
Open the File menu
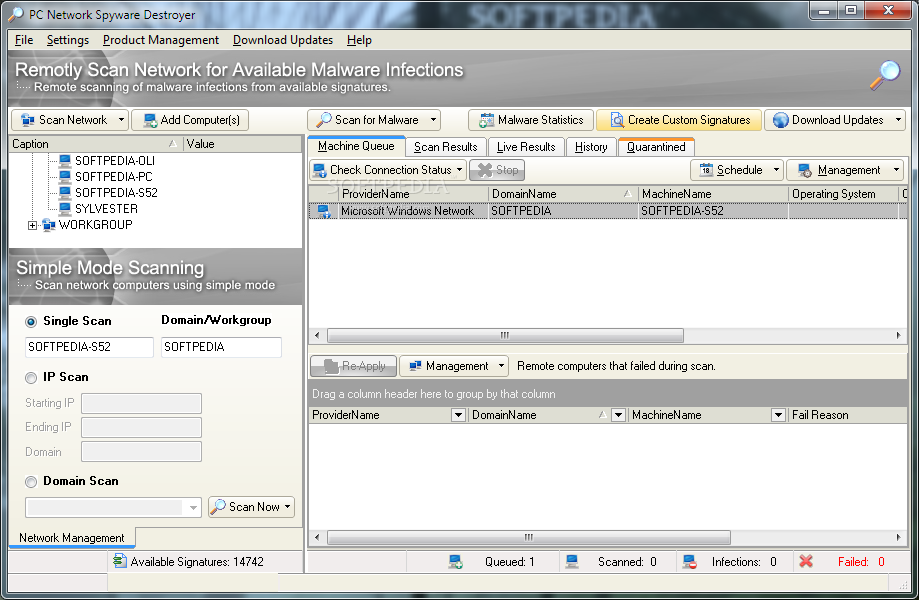24,40
